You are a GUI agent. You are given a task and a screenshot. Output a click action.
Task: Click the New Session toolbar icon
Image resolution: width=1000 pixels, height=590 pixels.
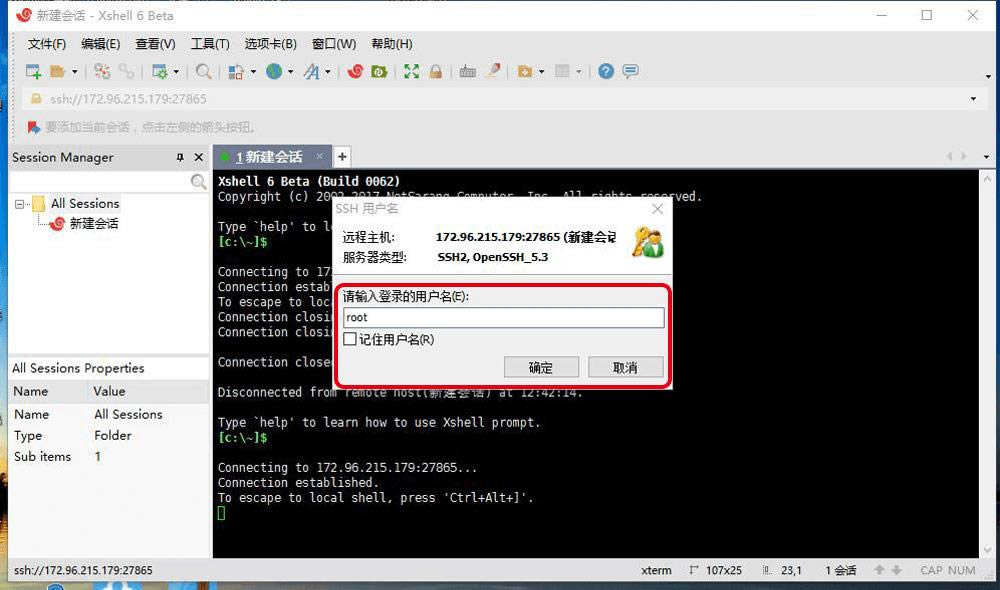(33, 71)
